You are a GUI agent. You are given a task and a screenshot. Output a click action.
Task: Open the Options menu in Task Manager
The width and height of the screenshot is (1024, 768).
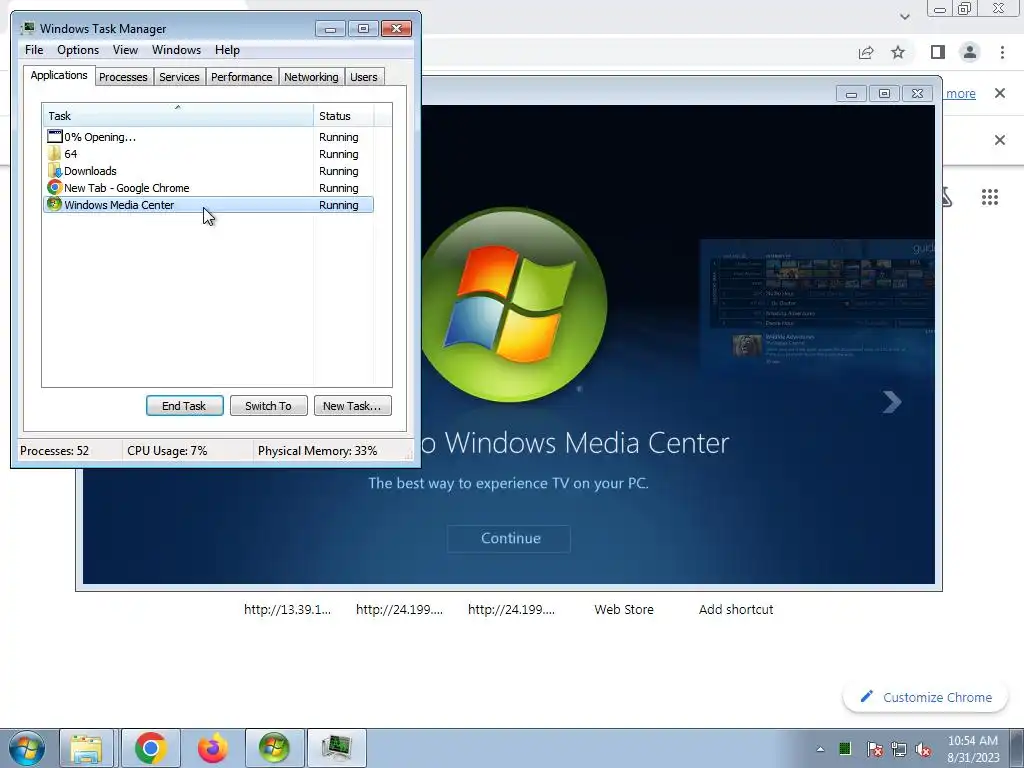[x=78, y=50]
